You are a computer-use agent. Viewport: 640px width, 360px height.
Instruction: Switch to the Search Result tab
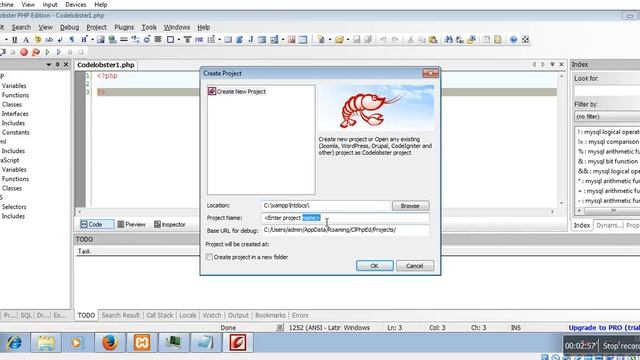120,315
